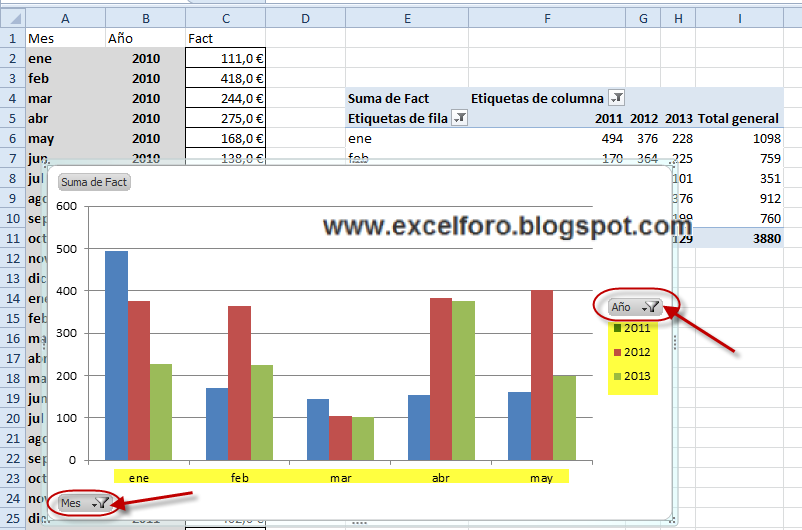802x530 pixels.
Task: Select row 4 header
Action: point(13,98)
